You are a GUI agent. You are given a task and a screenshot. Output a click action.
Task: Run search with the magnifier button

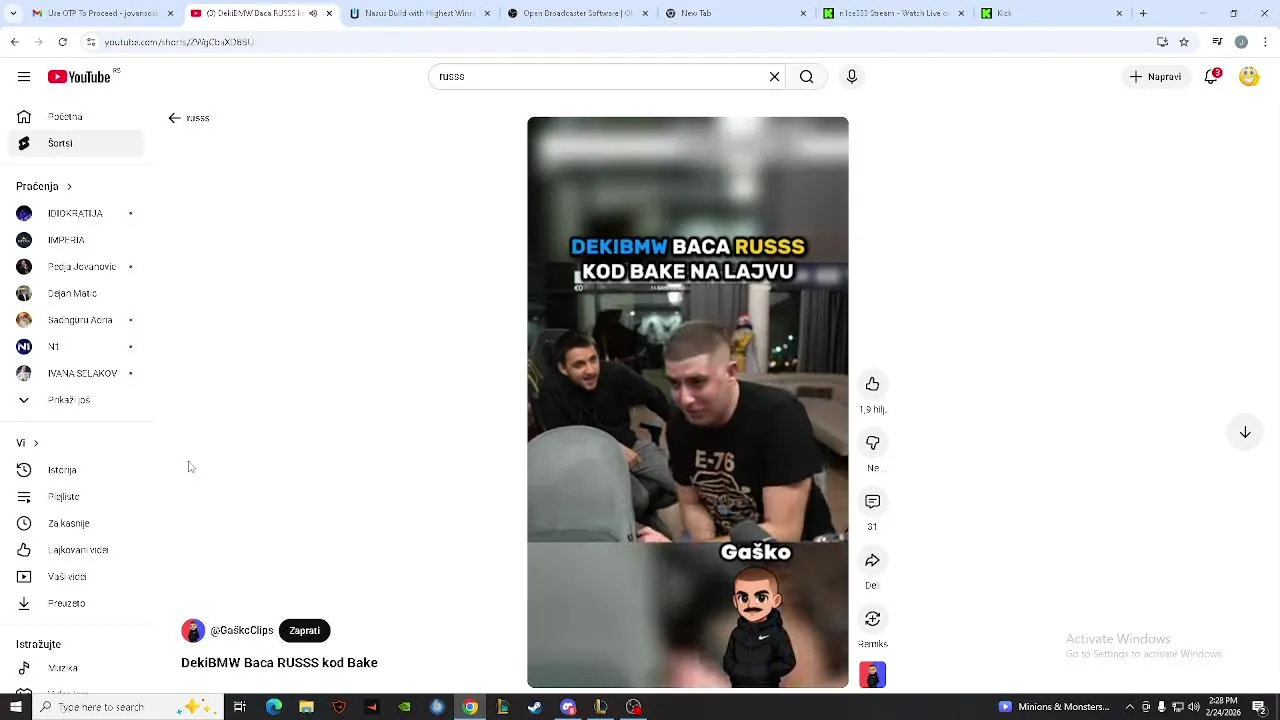point(806,77)
